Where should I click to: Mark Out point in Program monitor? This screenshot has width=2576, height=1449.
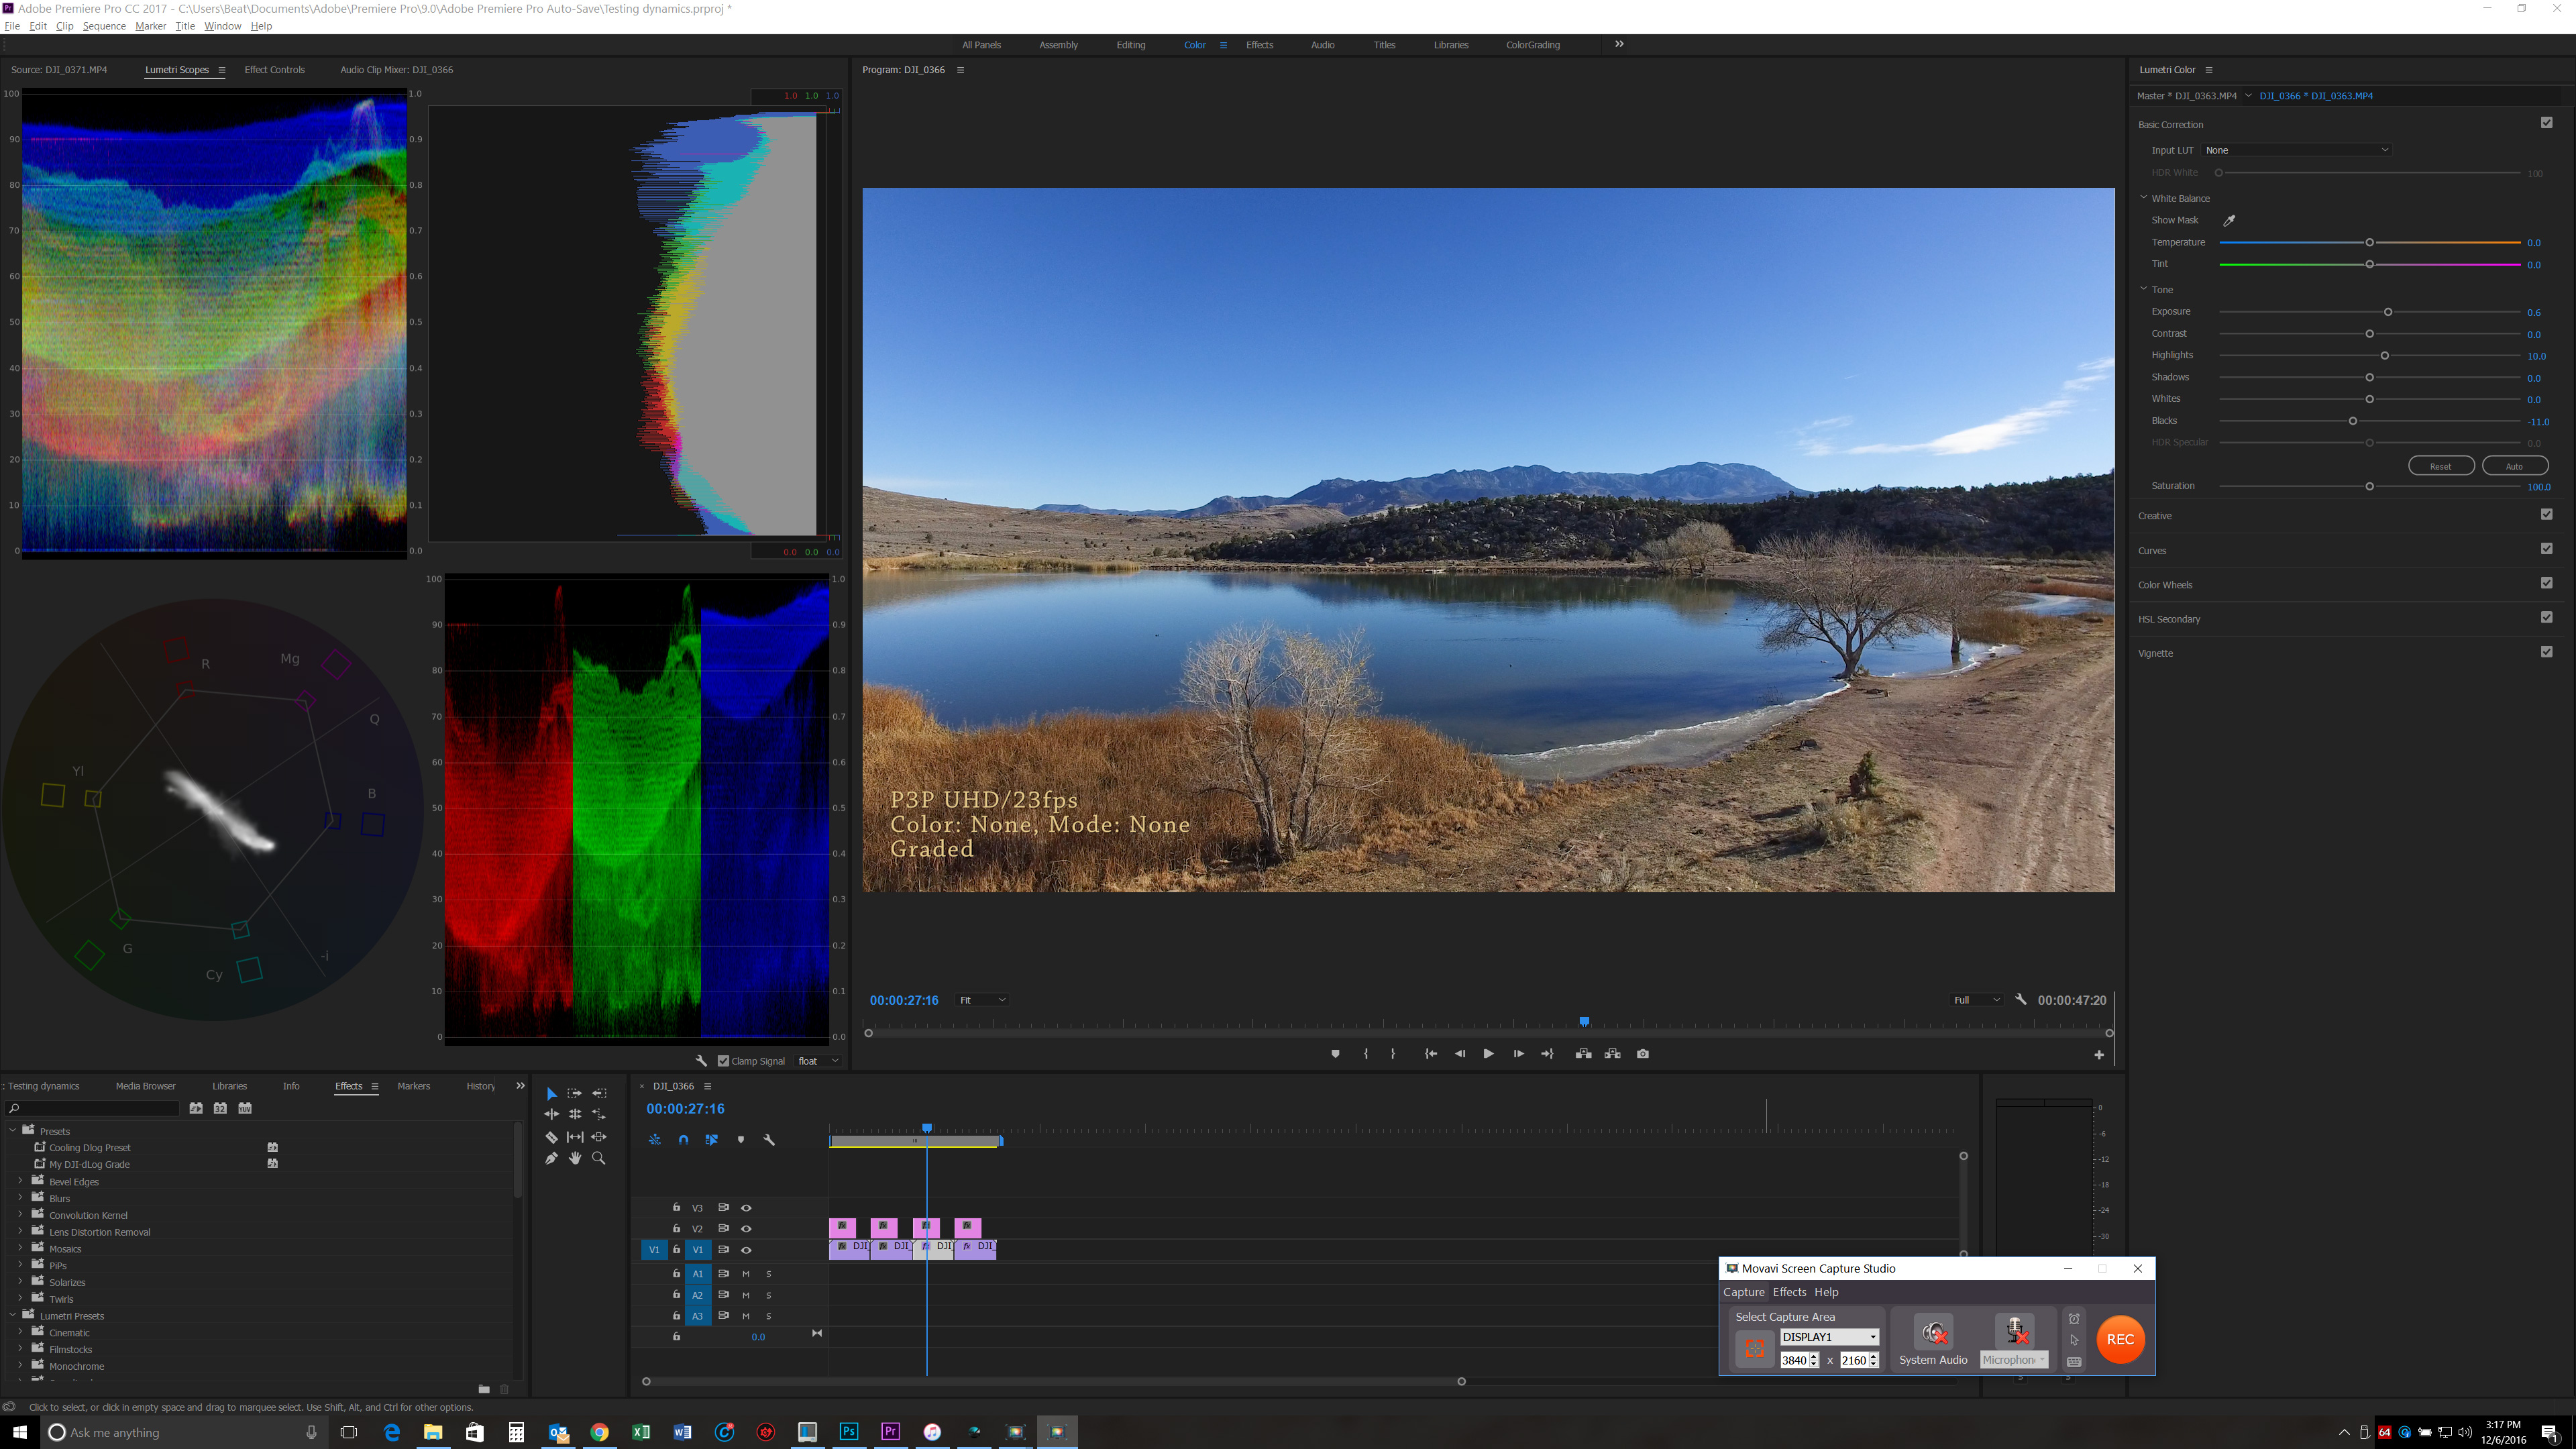tap(1393, 1053)
